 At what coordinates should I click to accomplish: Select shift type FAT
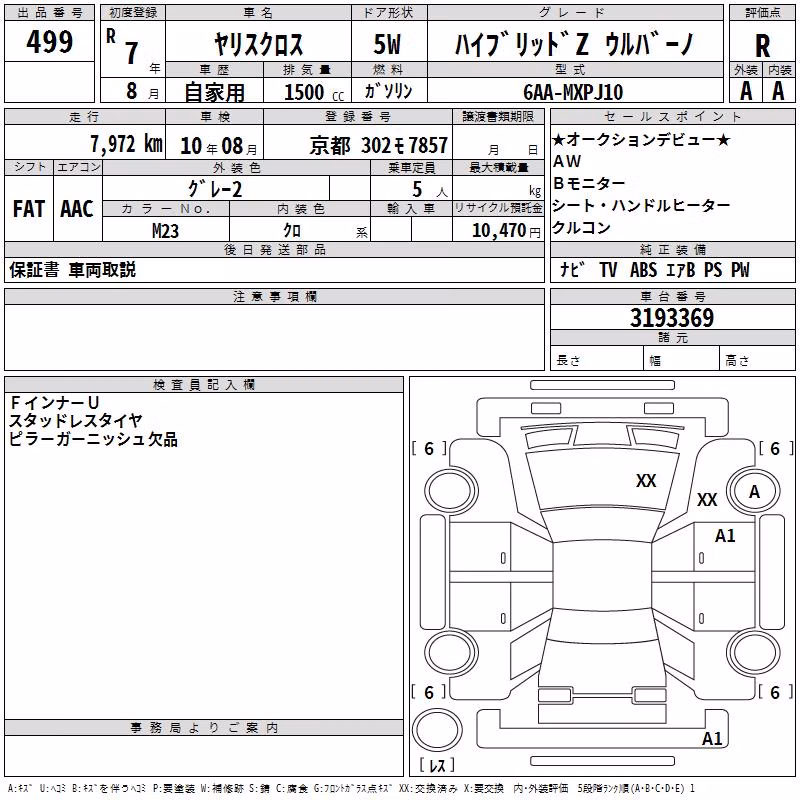point(29,209)
